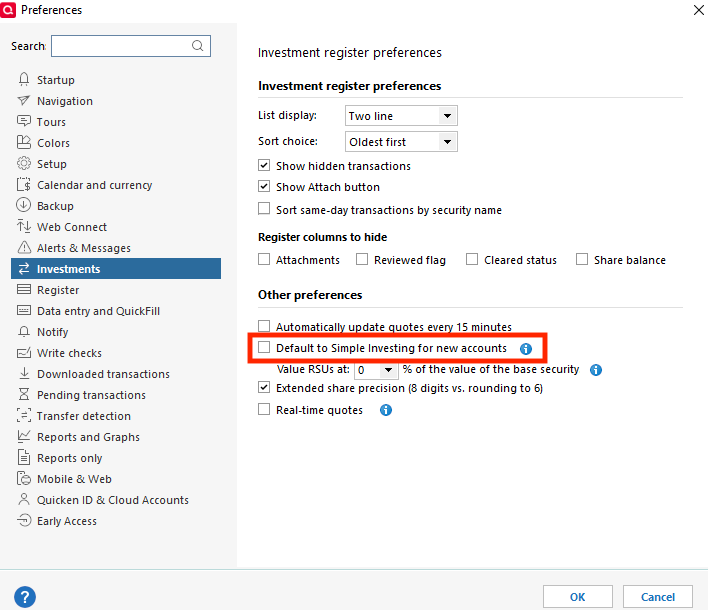
Task: Click the Write checks pen icon
Action: click(24, 353)
